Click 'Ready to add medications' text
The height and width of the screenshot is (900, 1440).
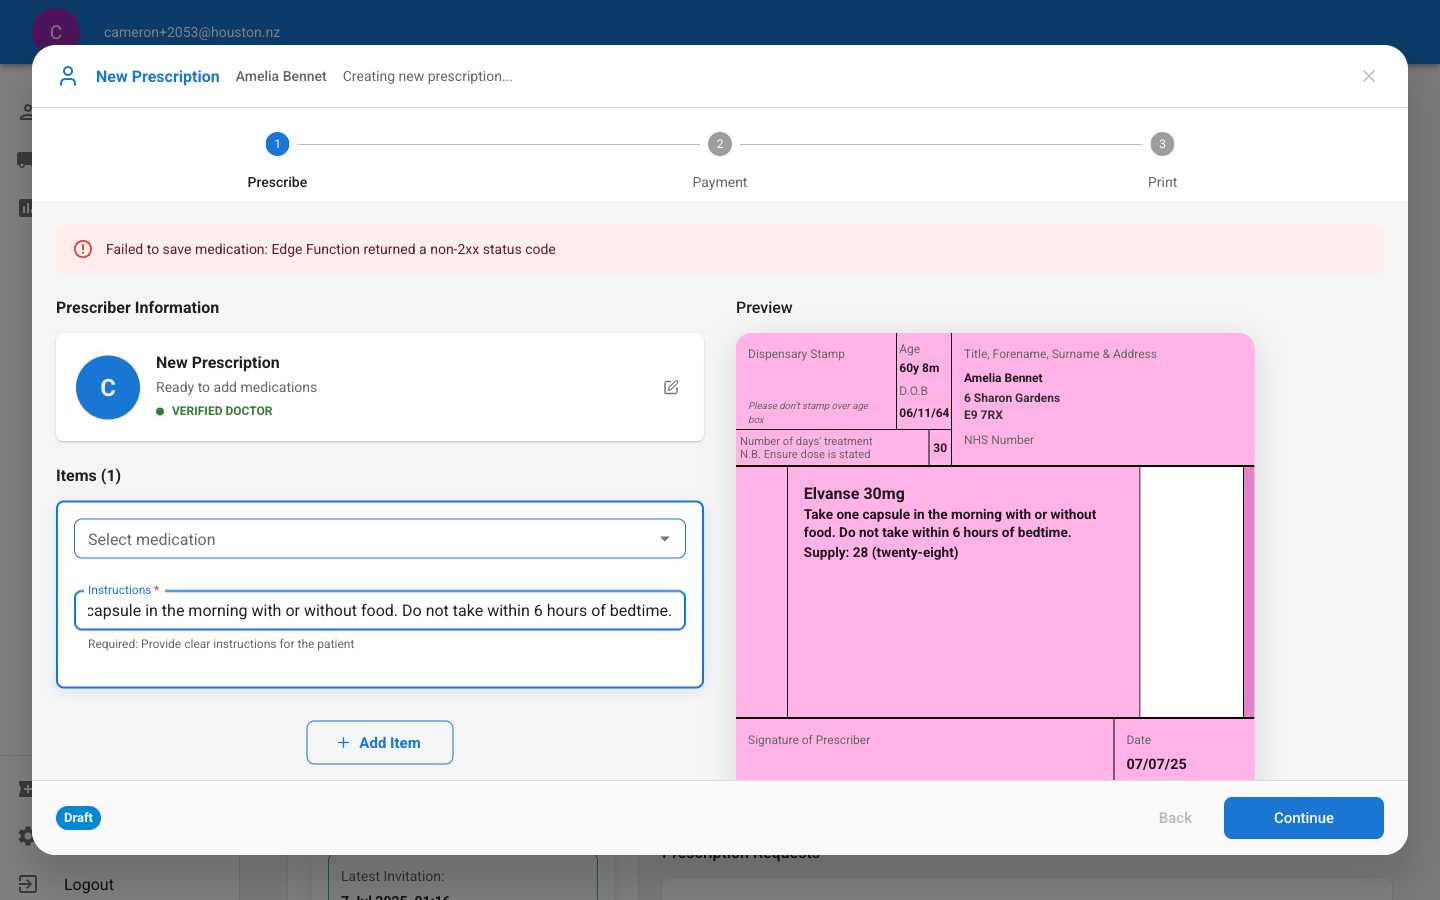[236, 387]
